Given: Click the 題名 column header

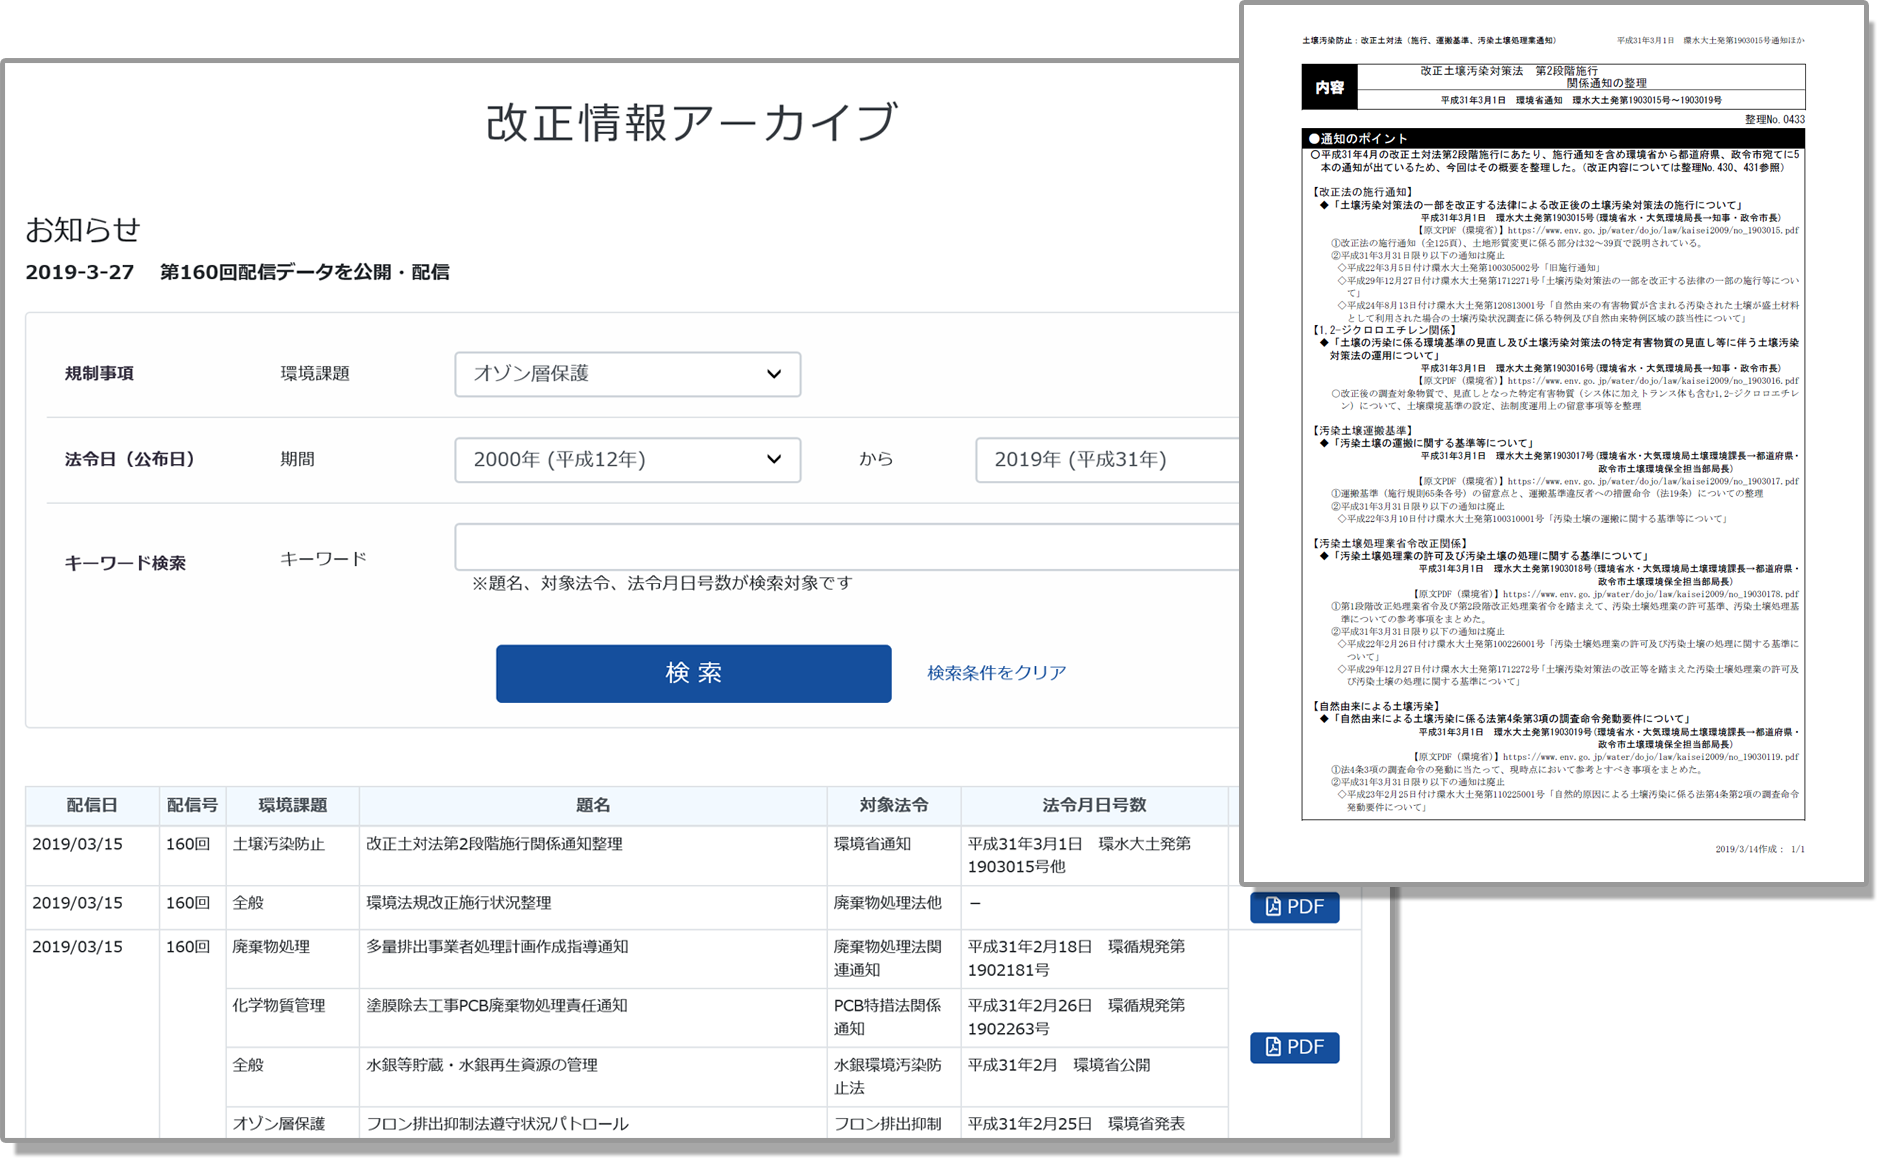Looking at the screenshot, I should point(594,805).
